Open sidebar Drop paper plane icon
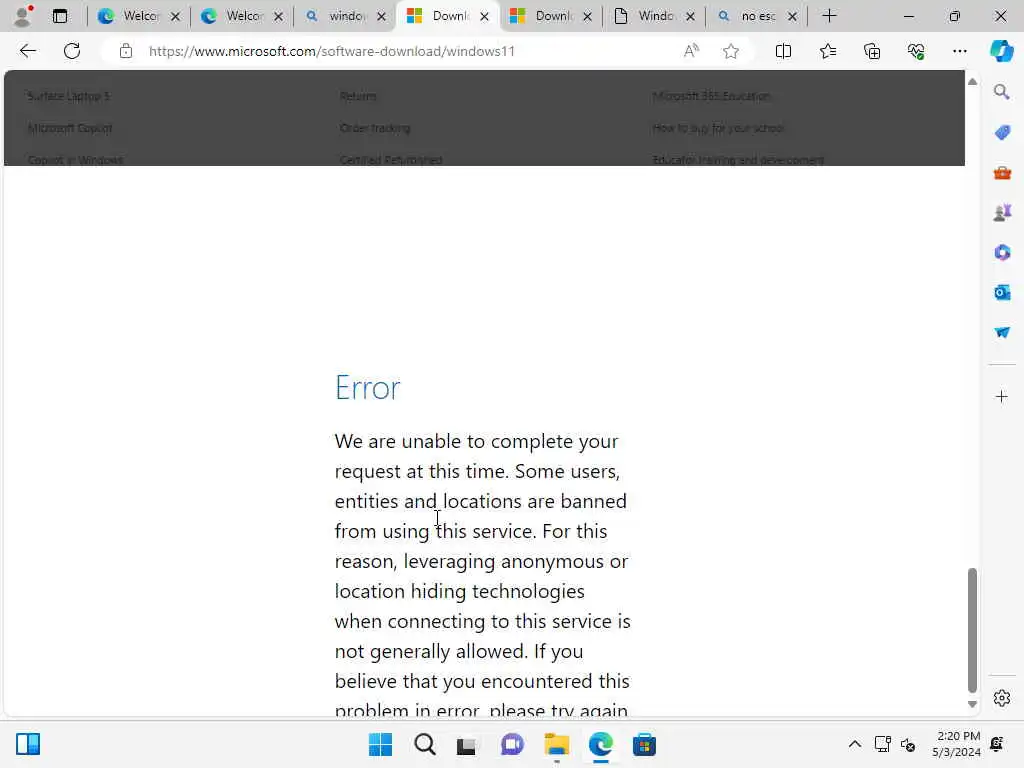Viewport: 1024px width, 768px height. pyautogui.click(x=1002, y=332)
